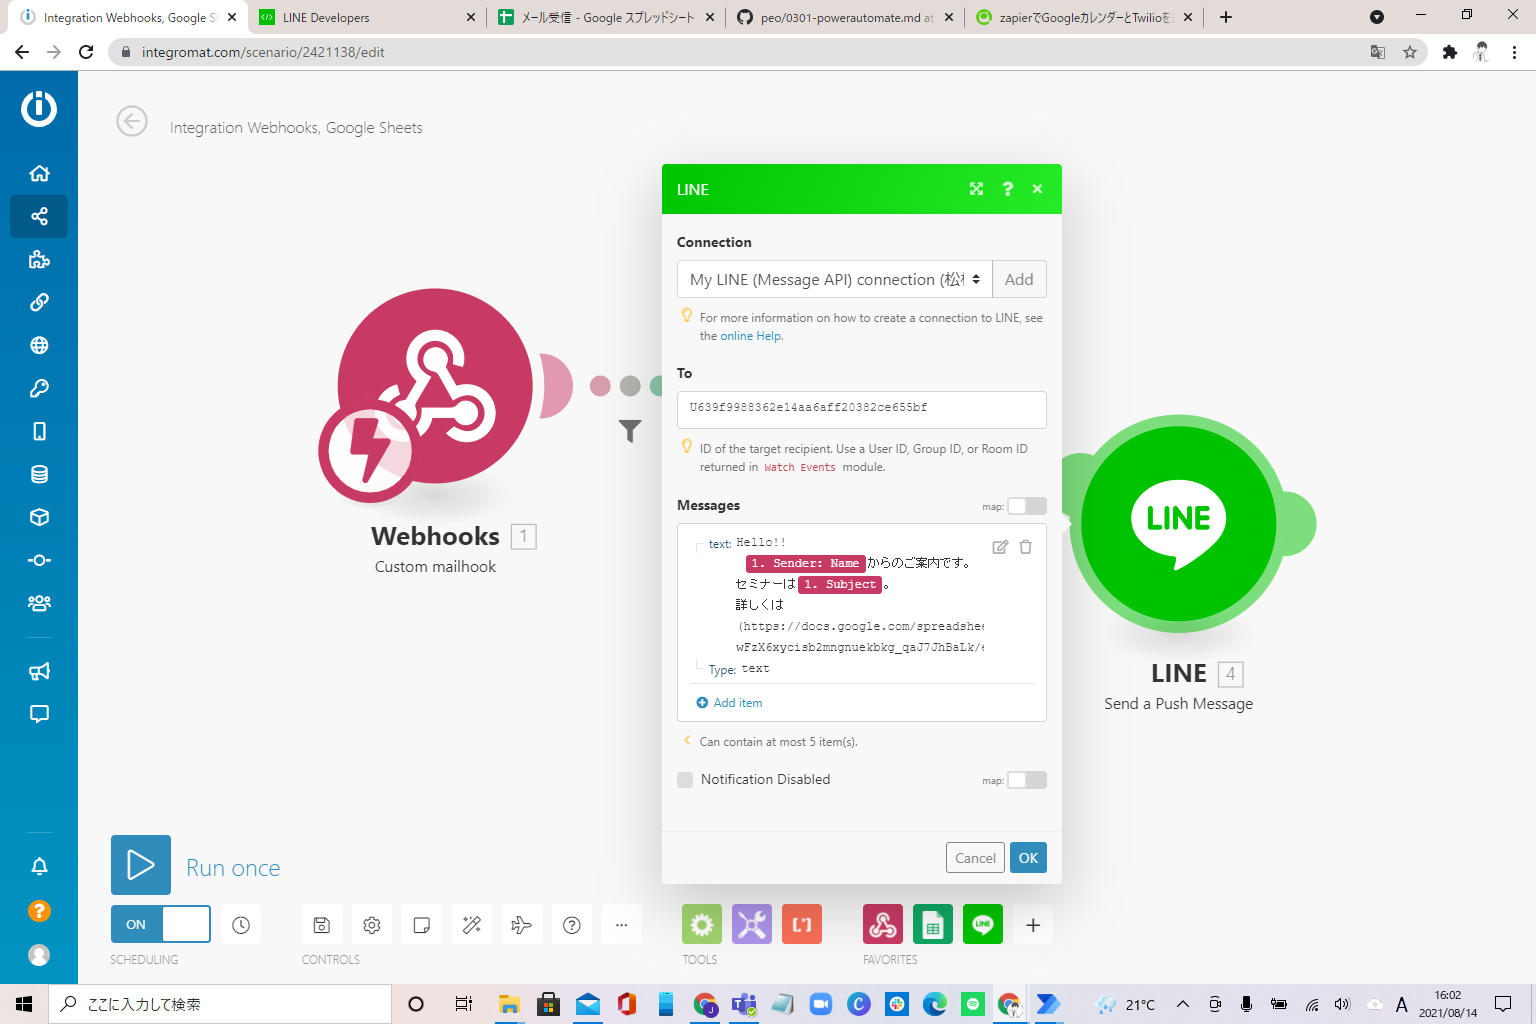The height and width of the screenshot is (1024, 1536).
Task: Click the explain flow airplane icon
Action: (522, 925)
